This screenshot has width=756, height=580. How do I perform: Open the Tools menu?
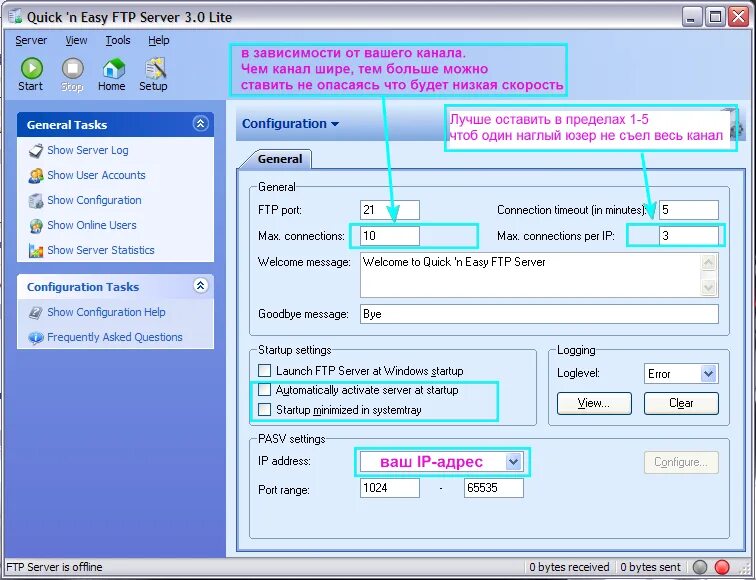point(118,40)
